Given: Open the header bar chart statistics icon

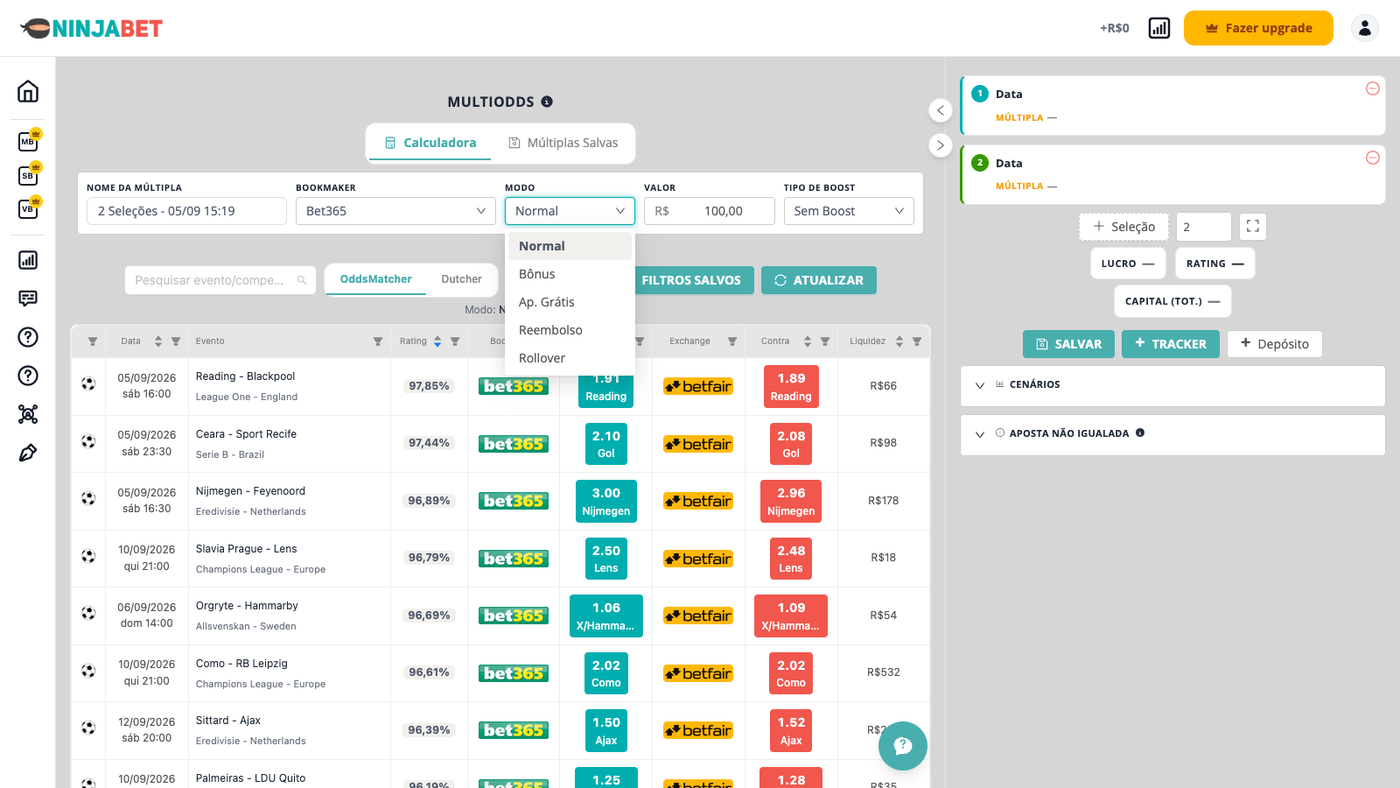Looking at the screenshot, I should tap(1159, 28).
